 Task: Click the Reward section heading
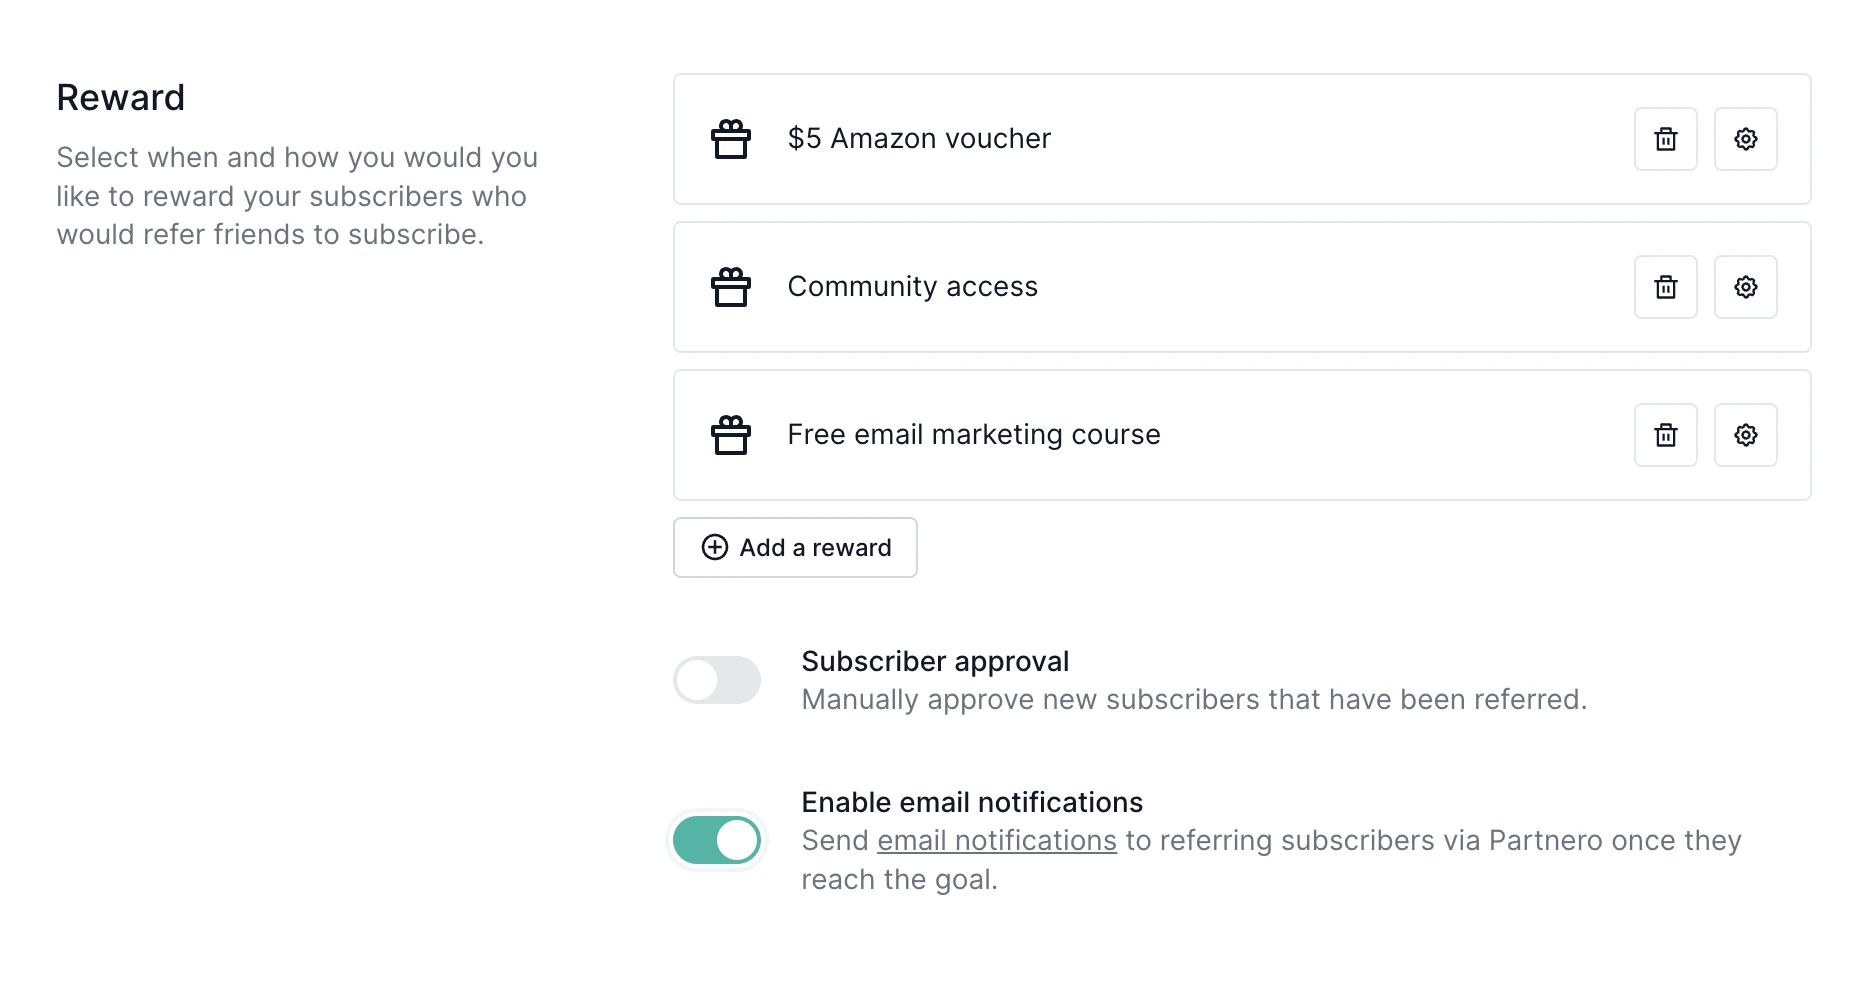(x=121, y=98)
